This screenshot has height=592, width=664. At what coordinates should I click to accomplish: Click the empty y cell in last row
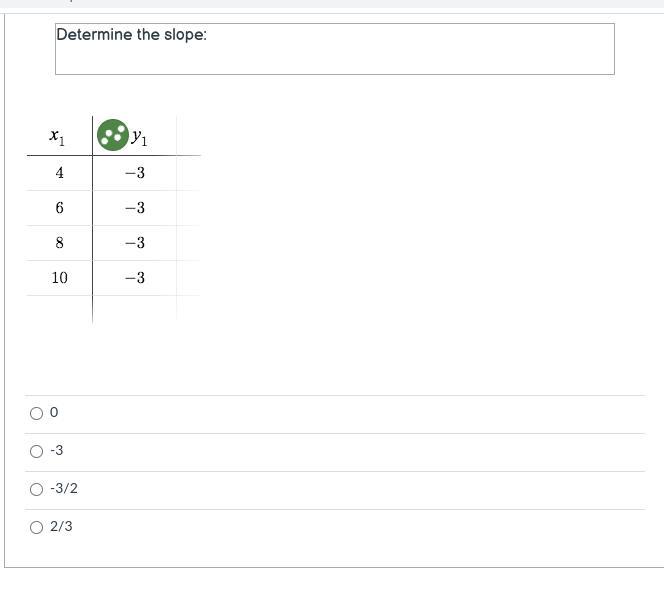tap(135, 309)
